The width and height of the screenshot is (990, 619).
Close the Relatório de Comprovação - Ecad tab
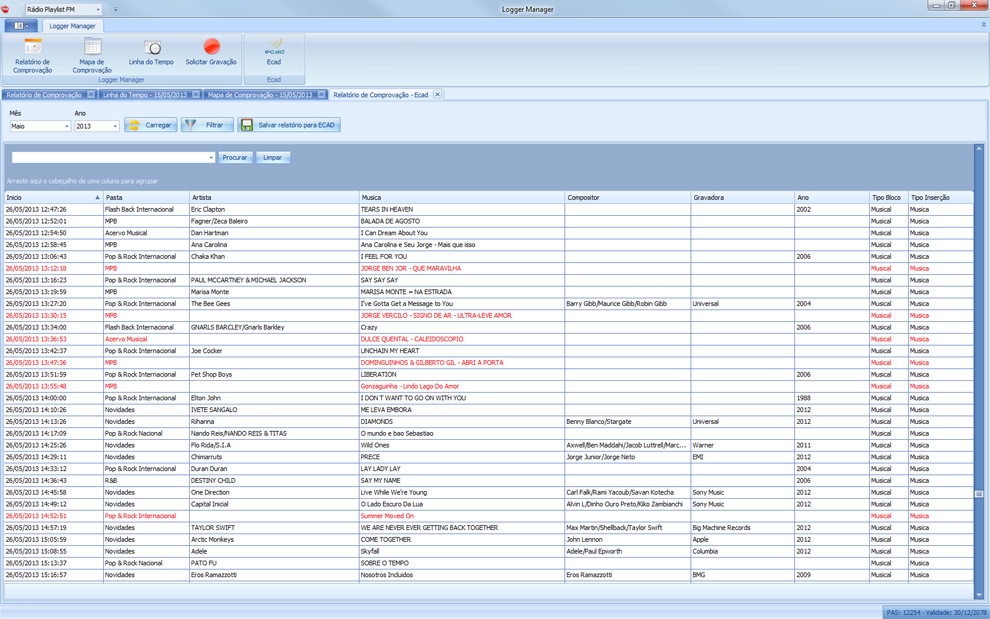point(437,94)
